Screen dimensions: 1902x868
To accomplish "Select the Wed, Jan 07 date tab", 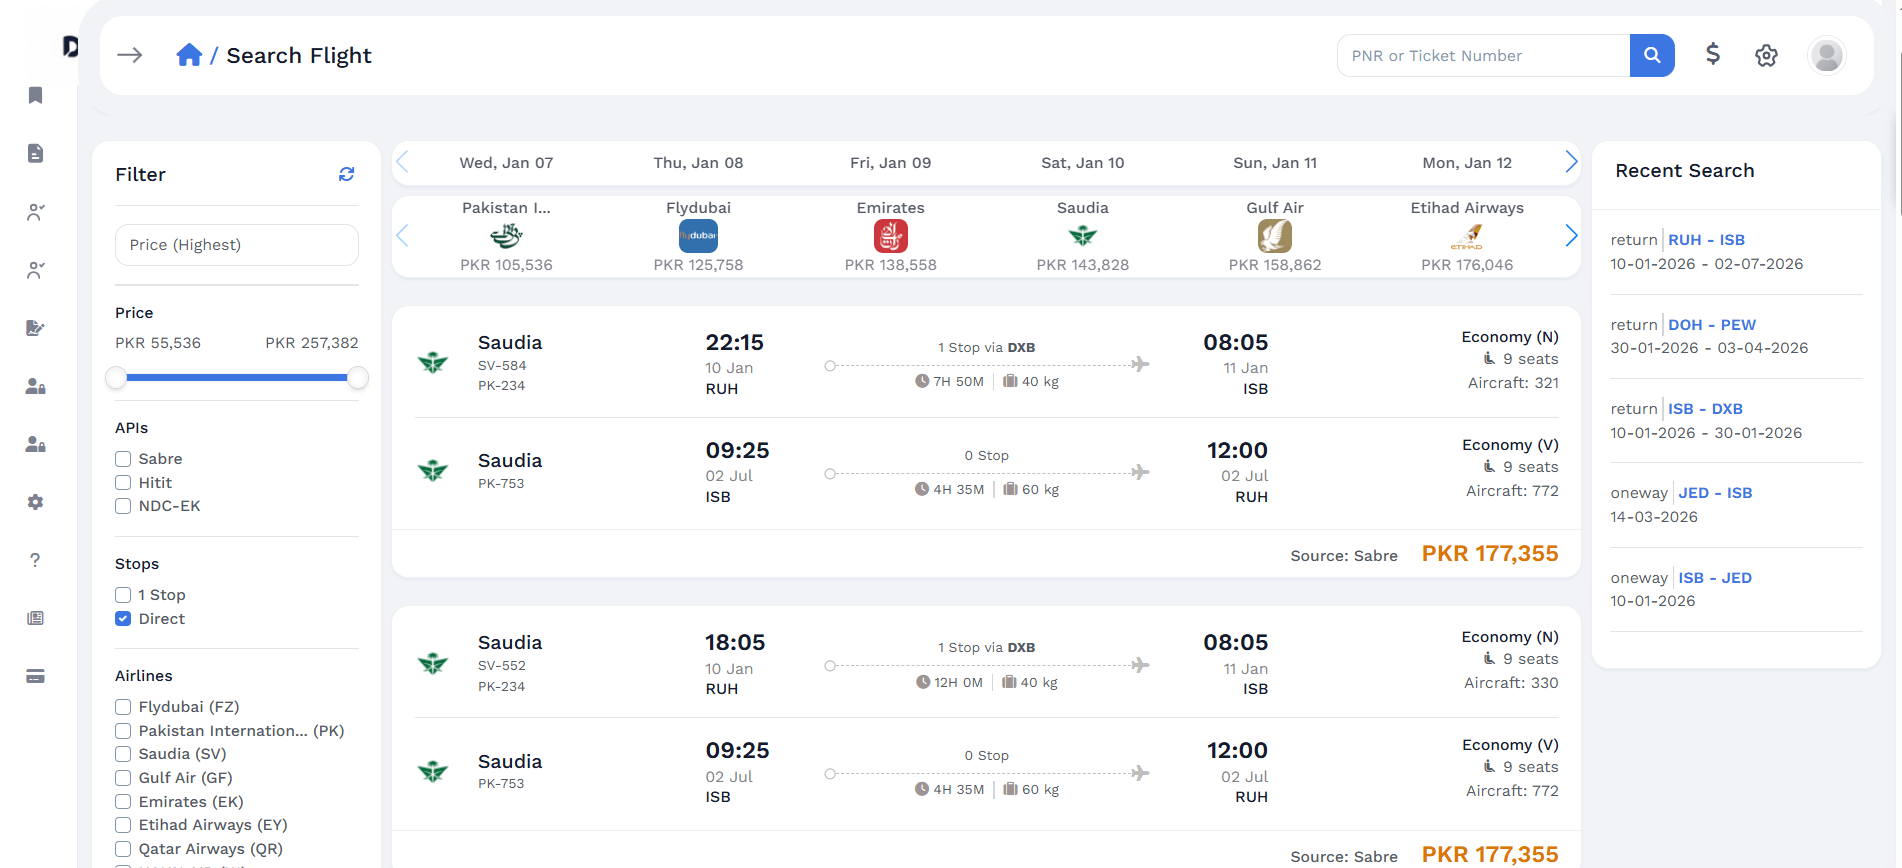I will (506, 163).
